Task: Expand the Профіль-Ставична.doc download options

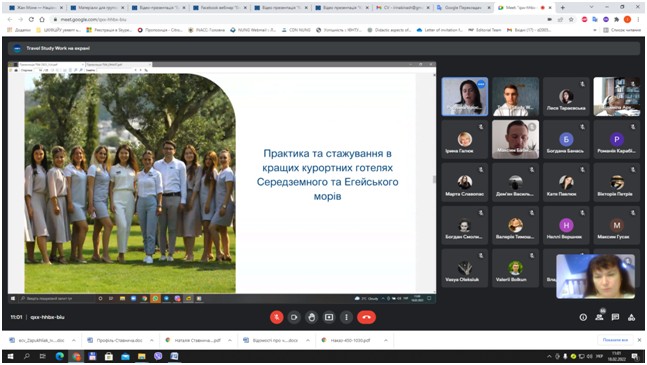Action: [x=151, y=340]
